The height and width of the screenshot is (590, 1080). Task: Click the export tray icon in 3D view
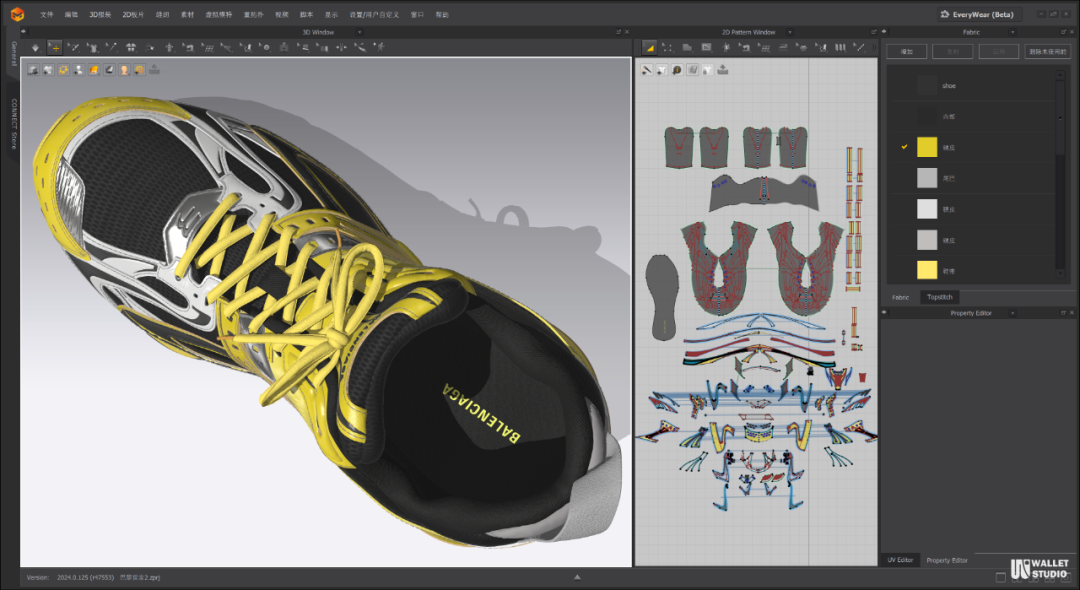coord(154,70)
